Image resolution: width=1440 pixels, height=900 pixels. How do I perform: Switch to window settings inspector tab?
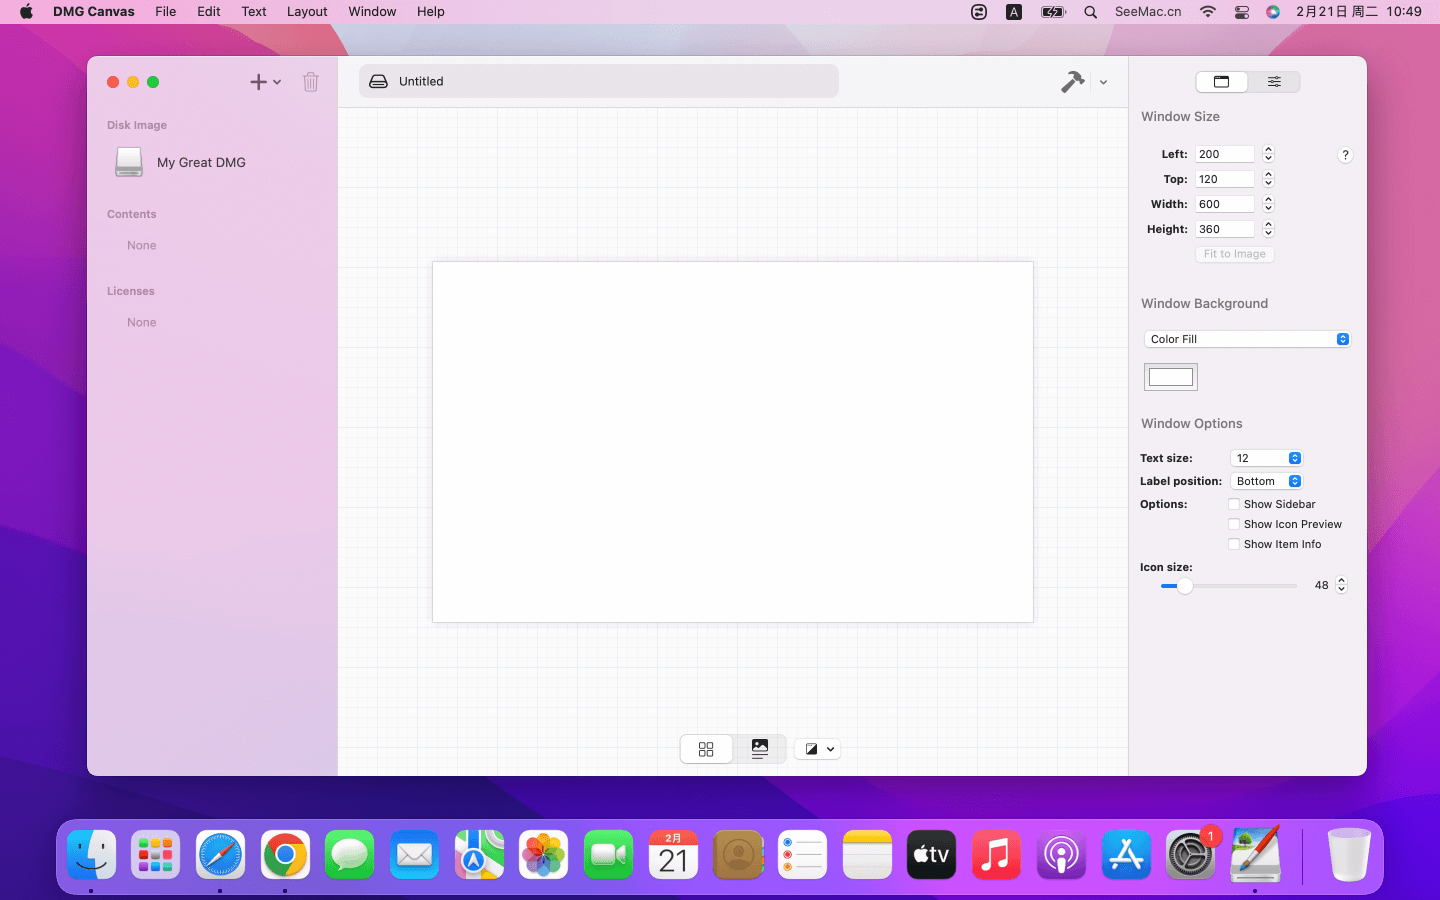click(x=1222, y=82)
